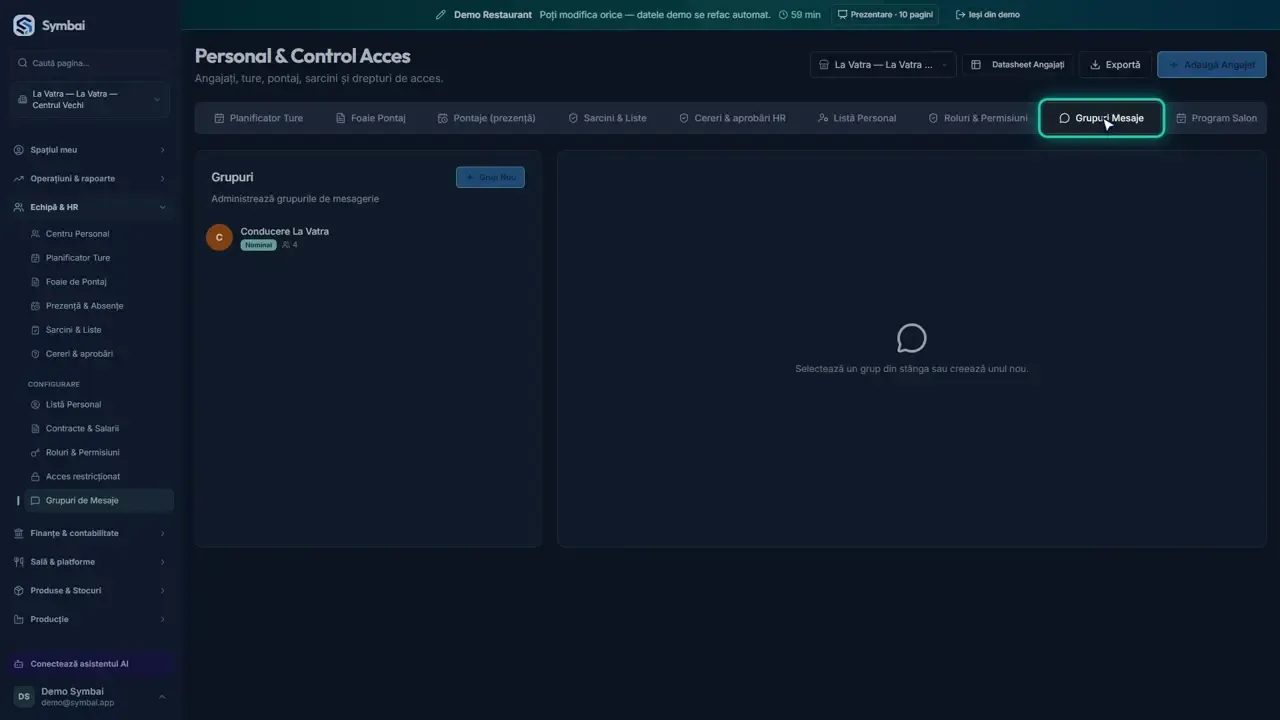Open the Demo Symbai account menu
Viewport: 1280px width, 720px height.
(x=91, y=696)
